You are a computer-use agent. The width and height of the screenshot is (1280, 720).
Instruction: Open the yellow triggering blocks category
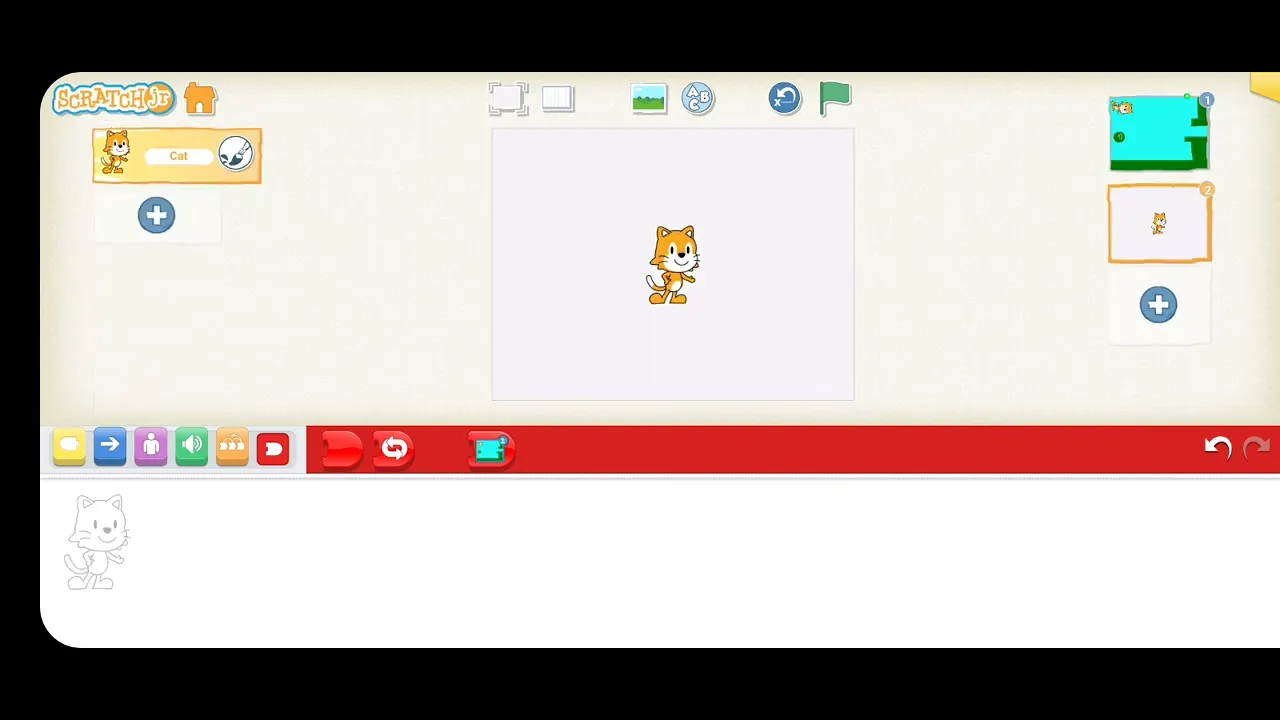click(69, 447)
